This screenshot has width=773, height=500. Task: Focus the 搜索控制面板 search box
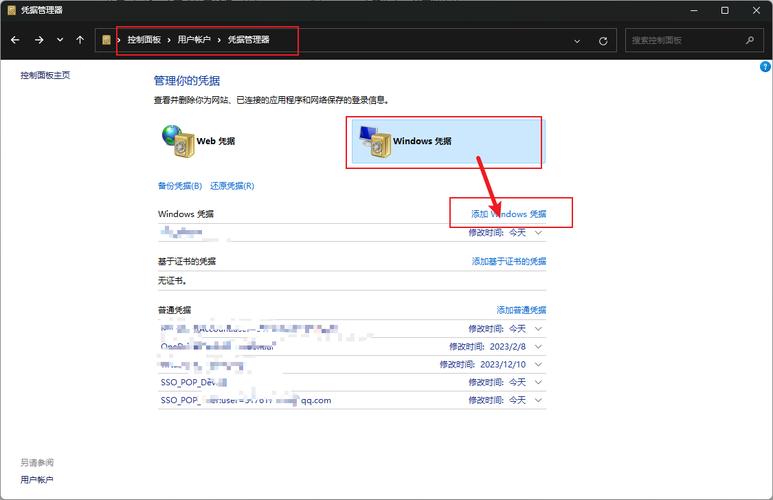click(x=694, y=40)
